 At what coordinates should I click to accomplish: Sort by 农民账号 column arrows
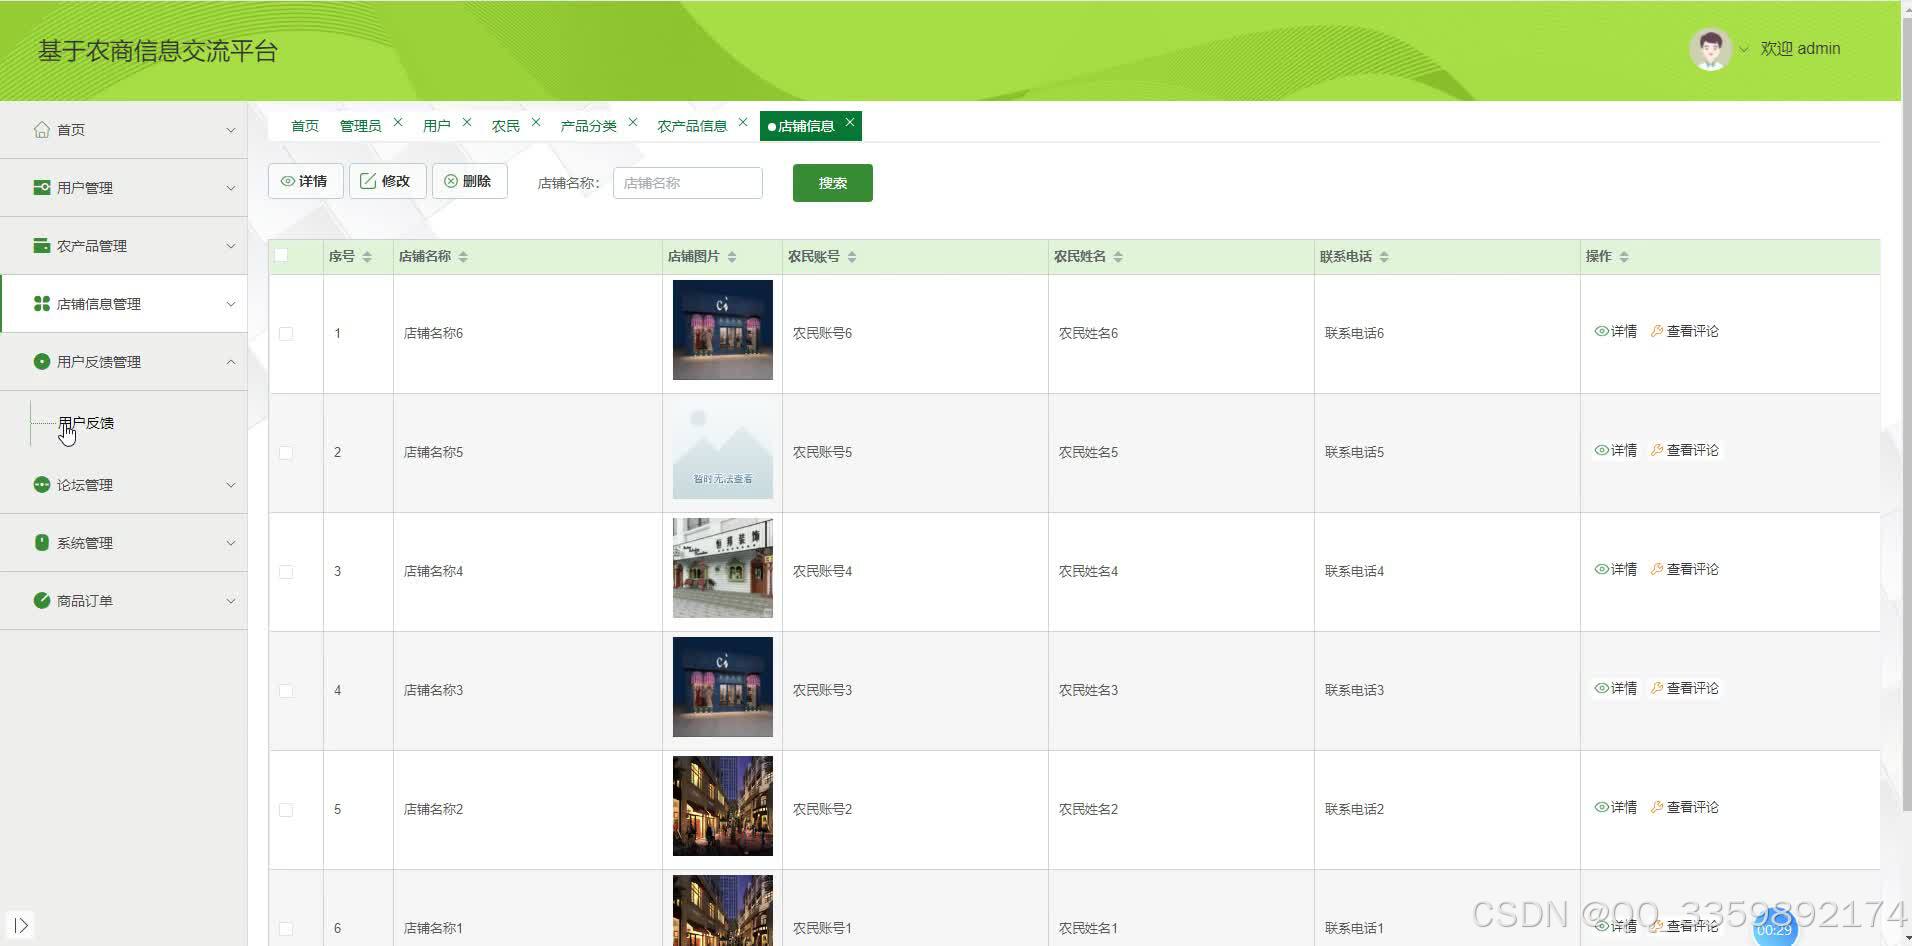(x=852, y=257)
